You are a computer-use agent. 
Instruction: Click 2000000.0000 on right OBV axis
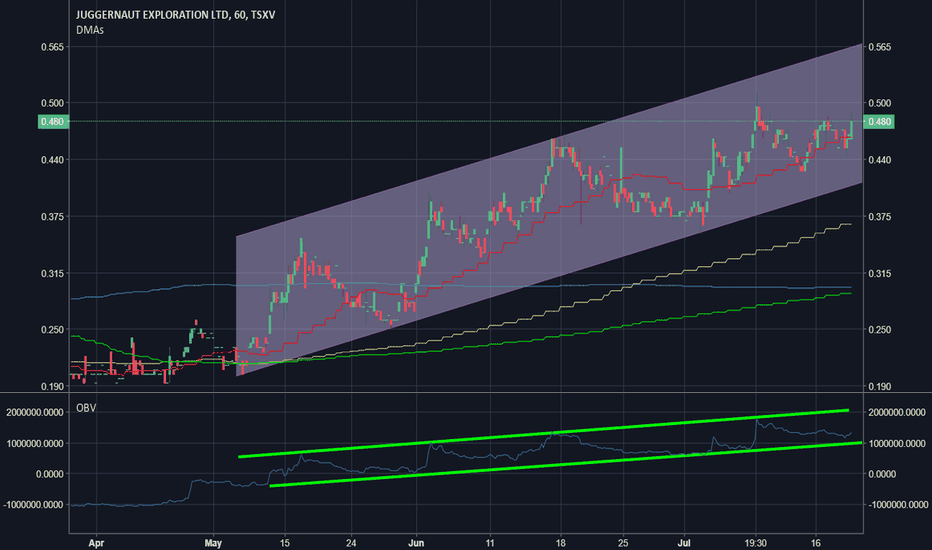click(897, 413)
